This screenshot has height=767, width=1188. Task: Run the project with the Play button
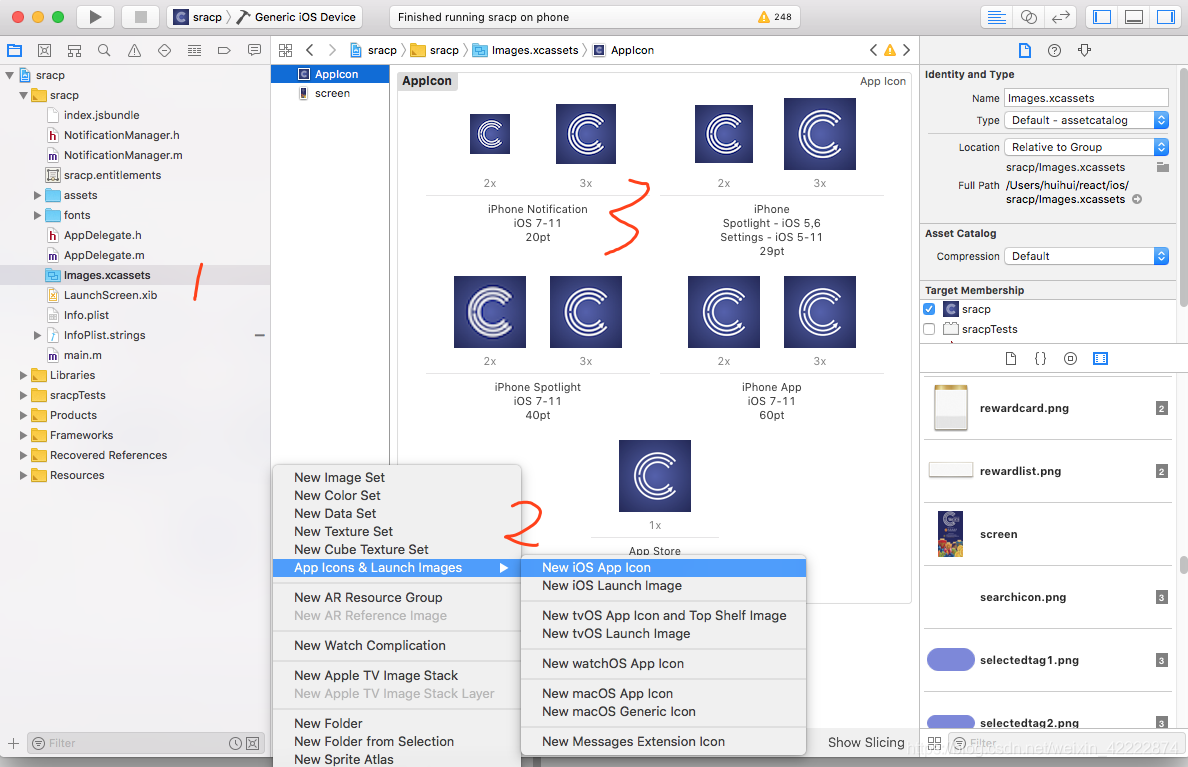point(95,17)
